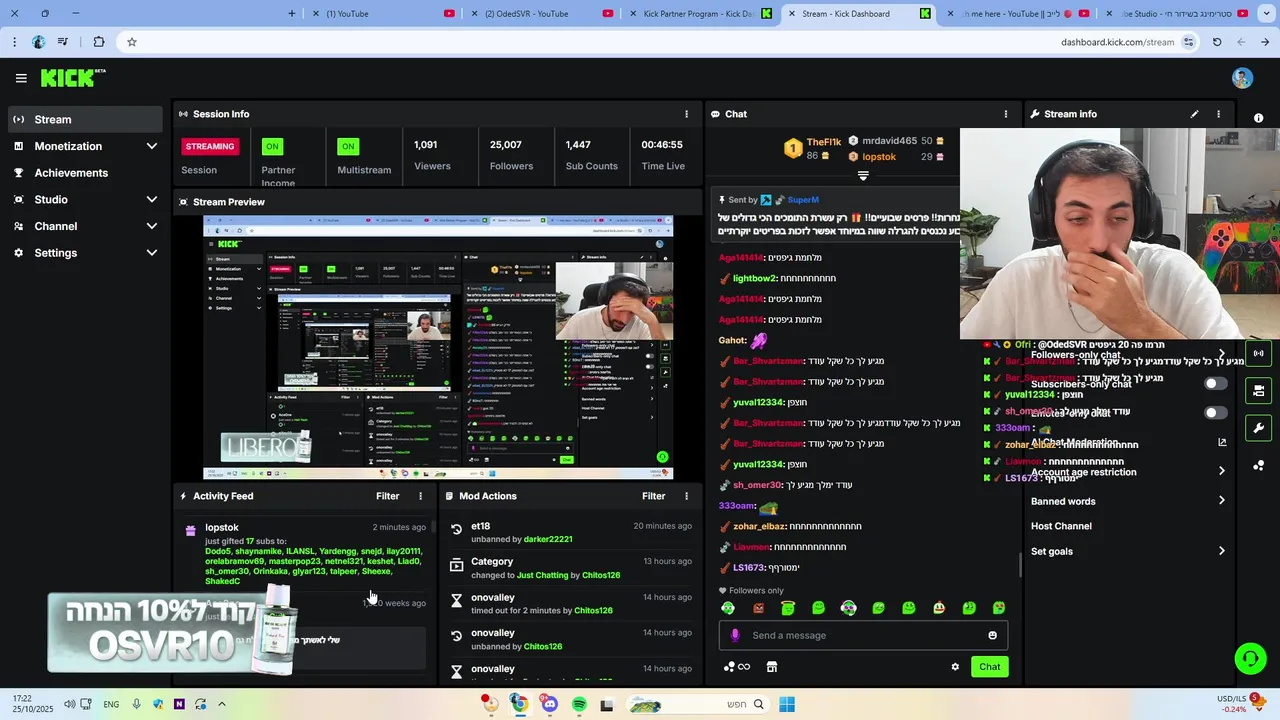1280x720 pixels.
Task: Select the camera icon in right sidebar
Action: 1258,391
